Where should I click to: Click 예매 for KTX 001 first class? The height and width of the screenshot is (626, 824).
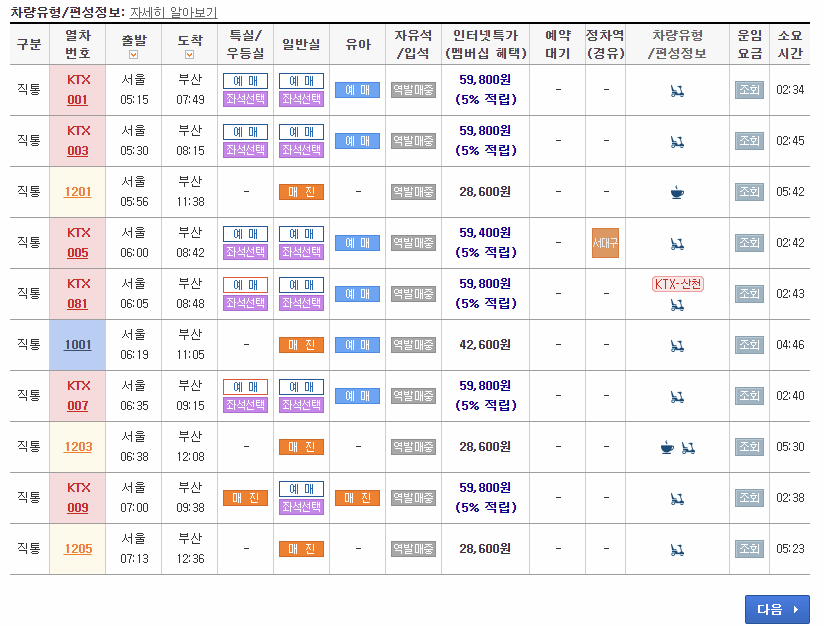(245, 81)
